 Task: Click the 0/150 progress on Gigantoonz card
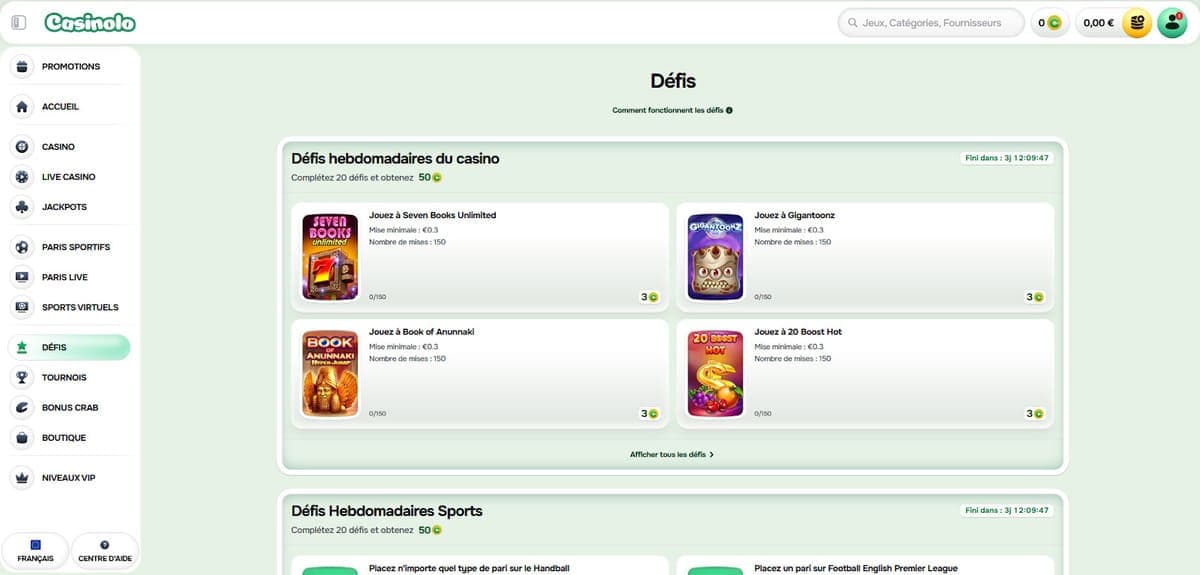(x=763, y=297)
